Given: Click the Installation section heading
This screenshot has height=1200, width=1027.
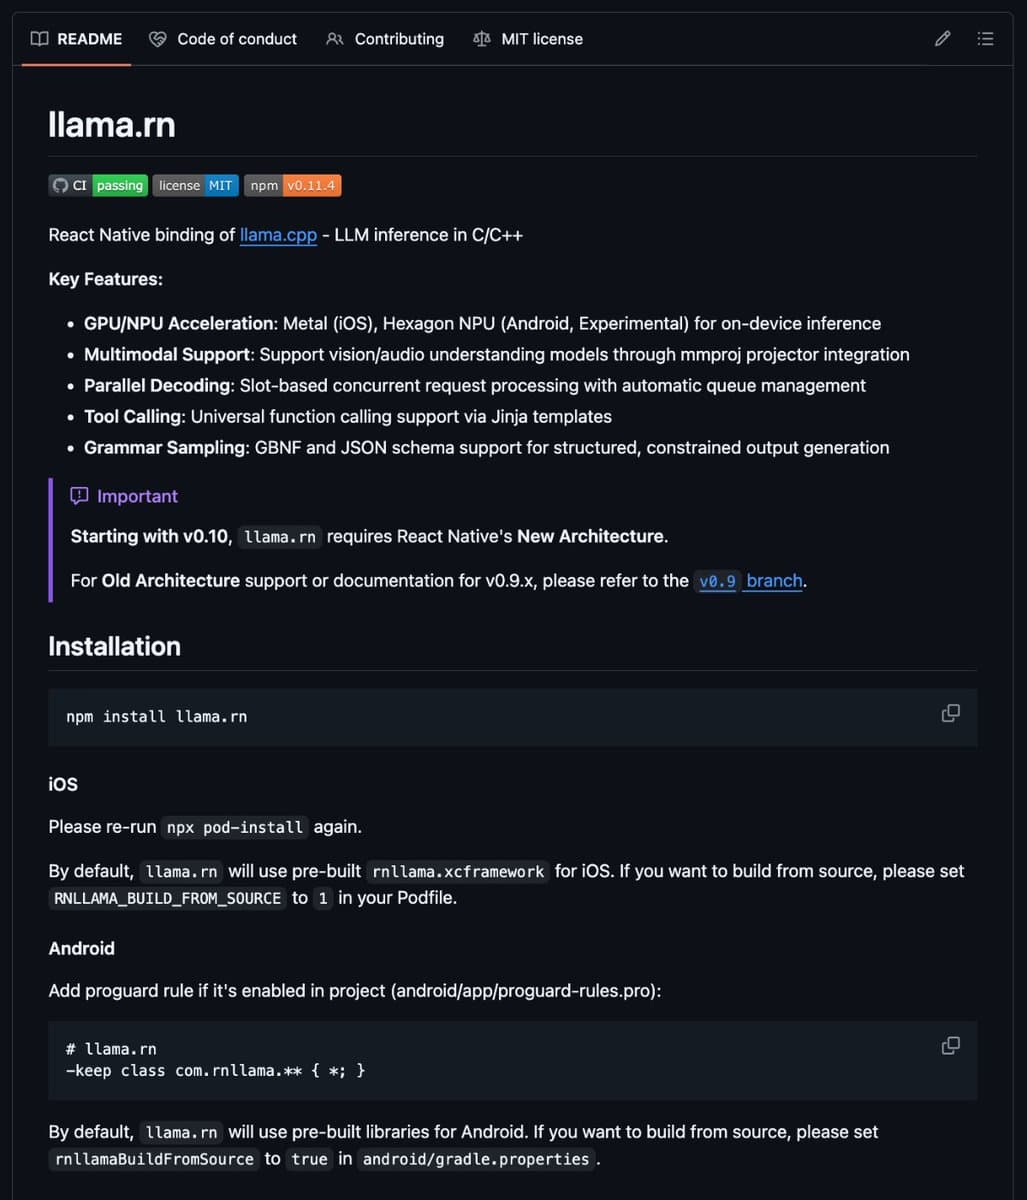Looking at the screenshot, I should [114, 646].
